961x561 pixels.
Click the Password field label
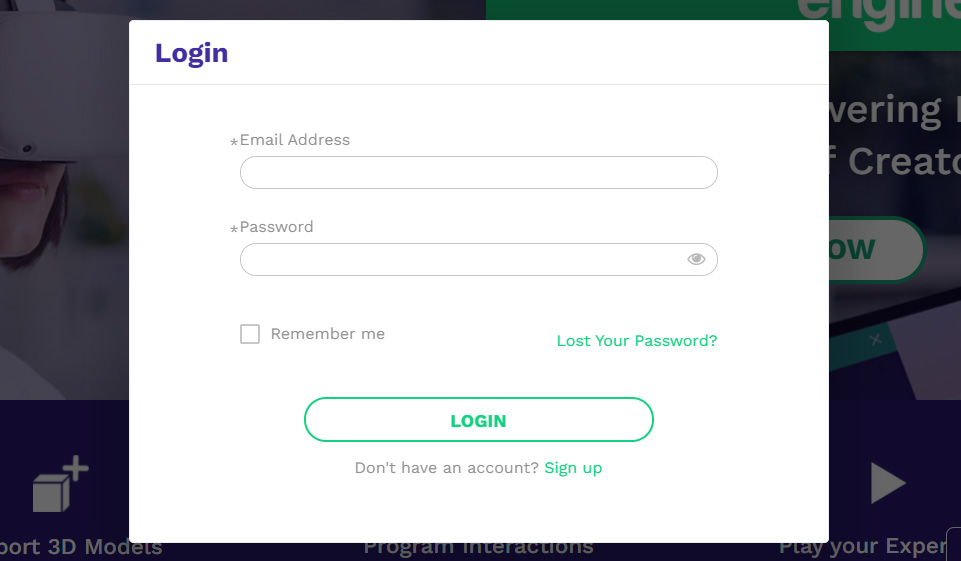point(276,227)
